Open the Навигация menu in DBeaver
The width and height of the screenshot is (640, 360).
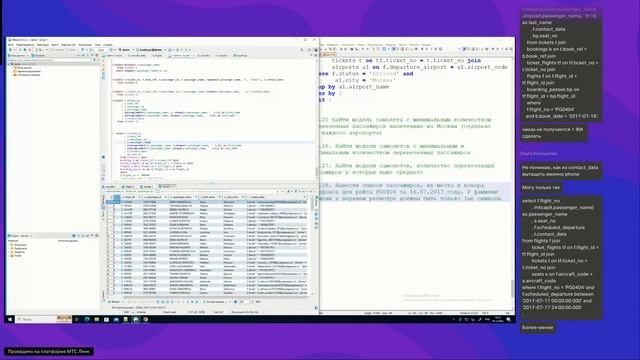tap(43, 44)
